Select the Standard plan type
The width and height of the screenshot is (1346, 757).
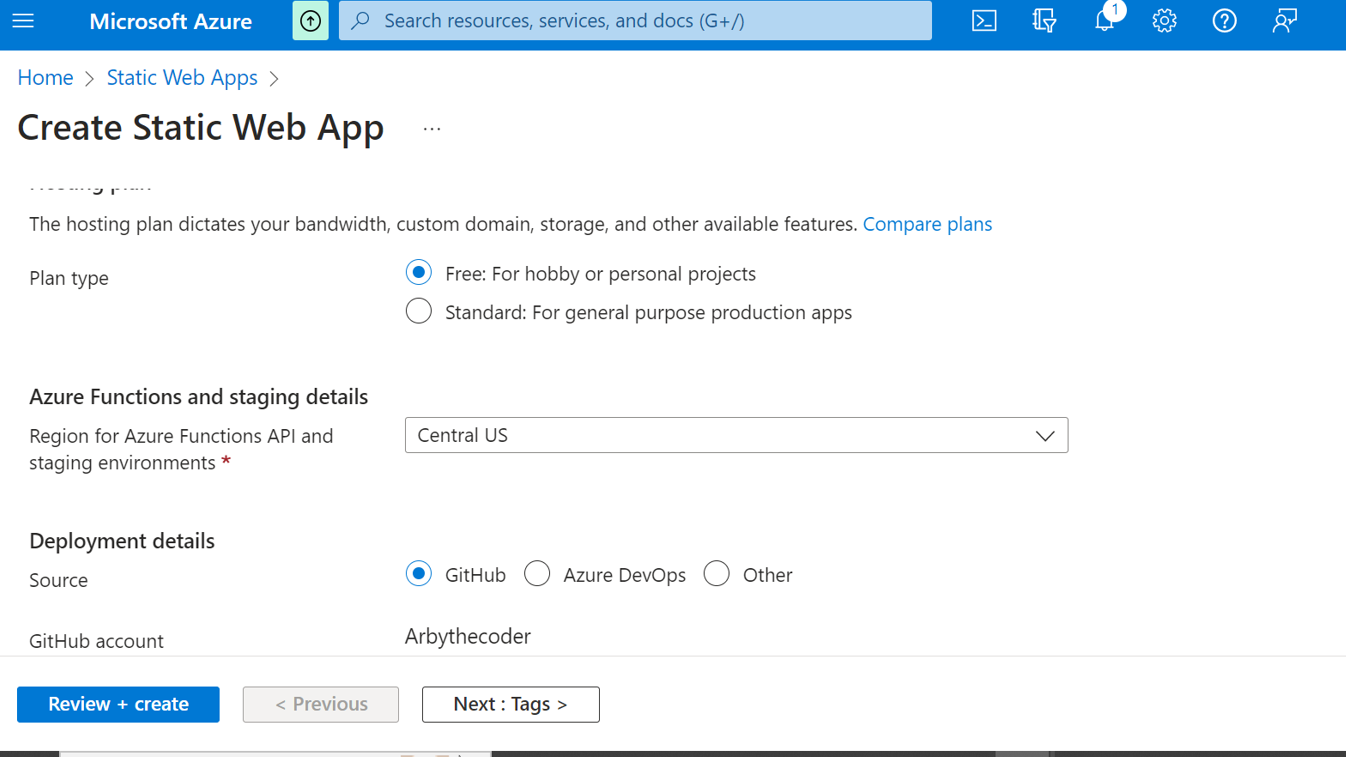click(x=419, y=312)
